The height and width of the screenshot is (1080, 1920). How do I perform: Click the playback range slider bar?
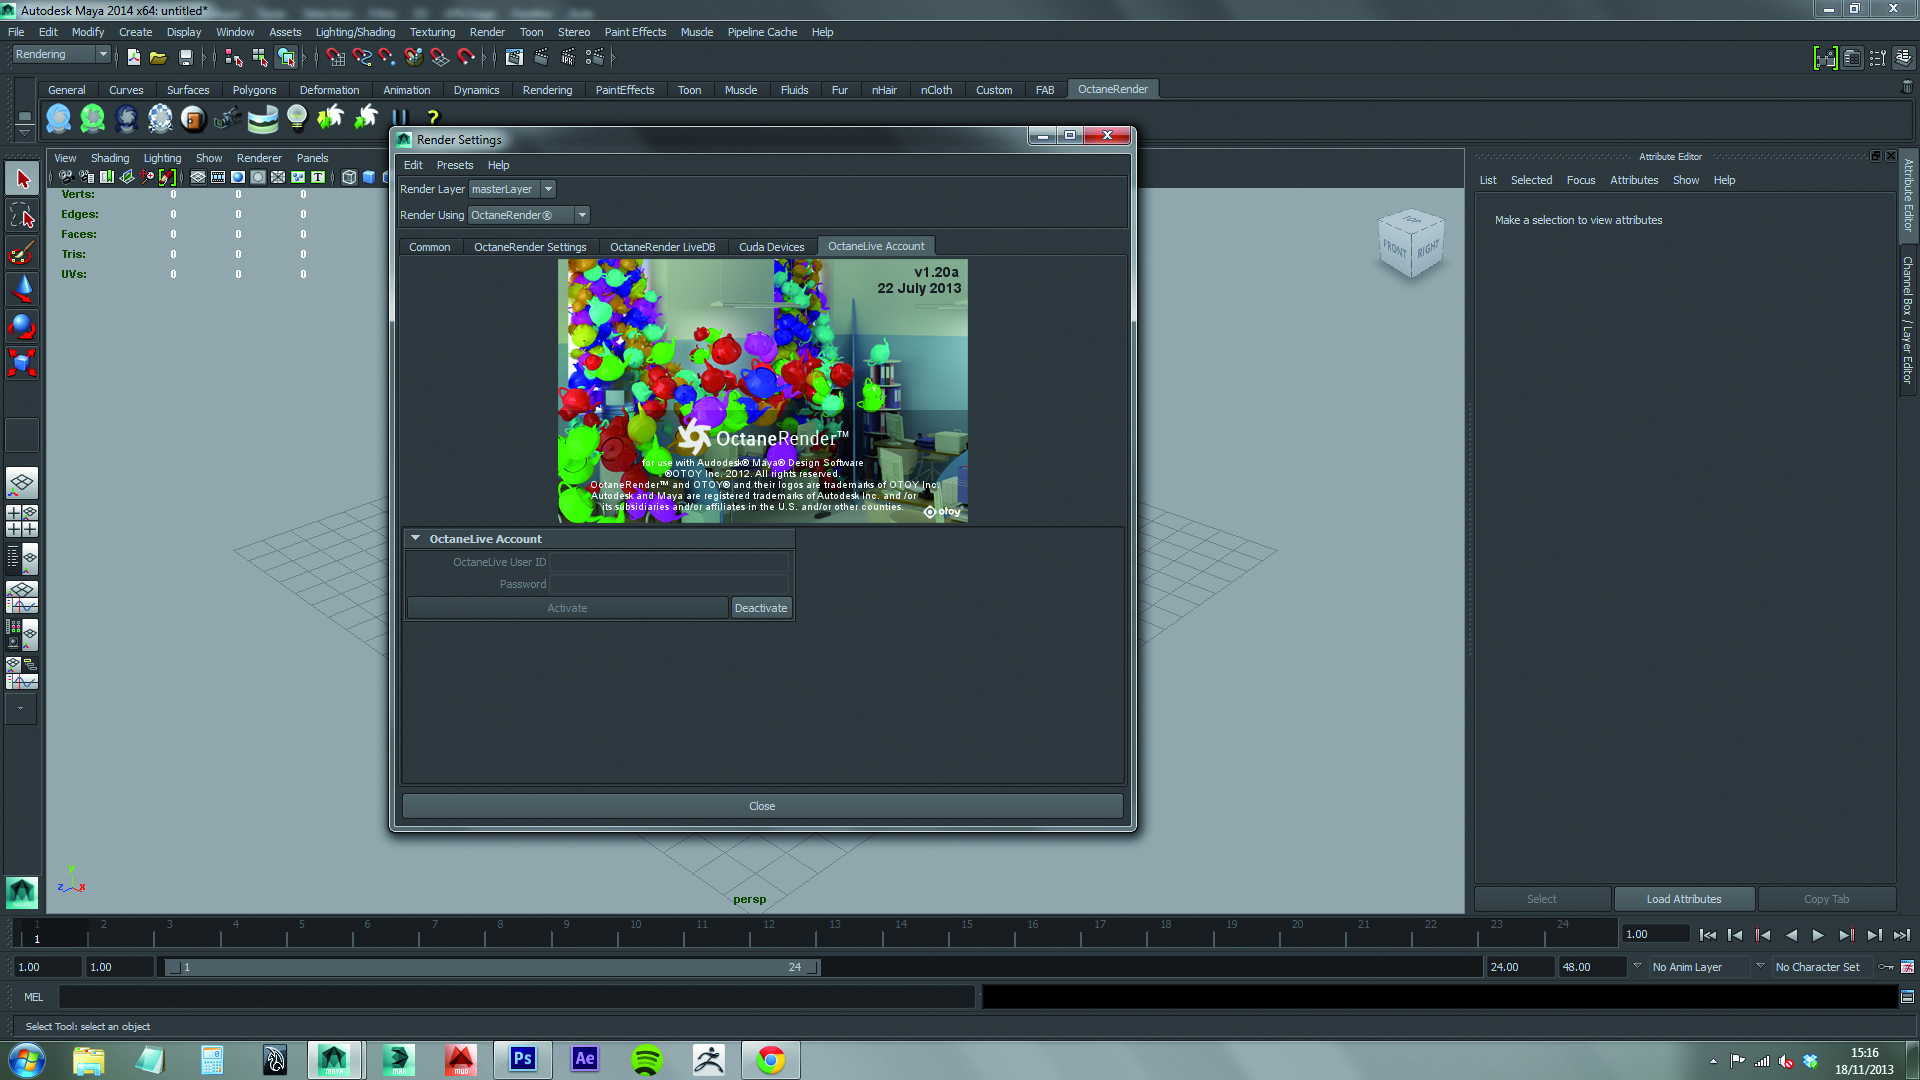(x=490, y=967)
